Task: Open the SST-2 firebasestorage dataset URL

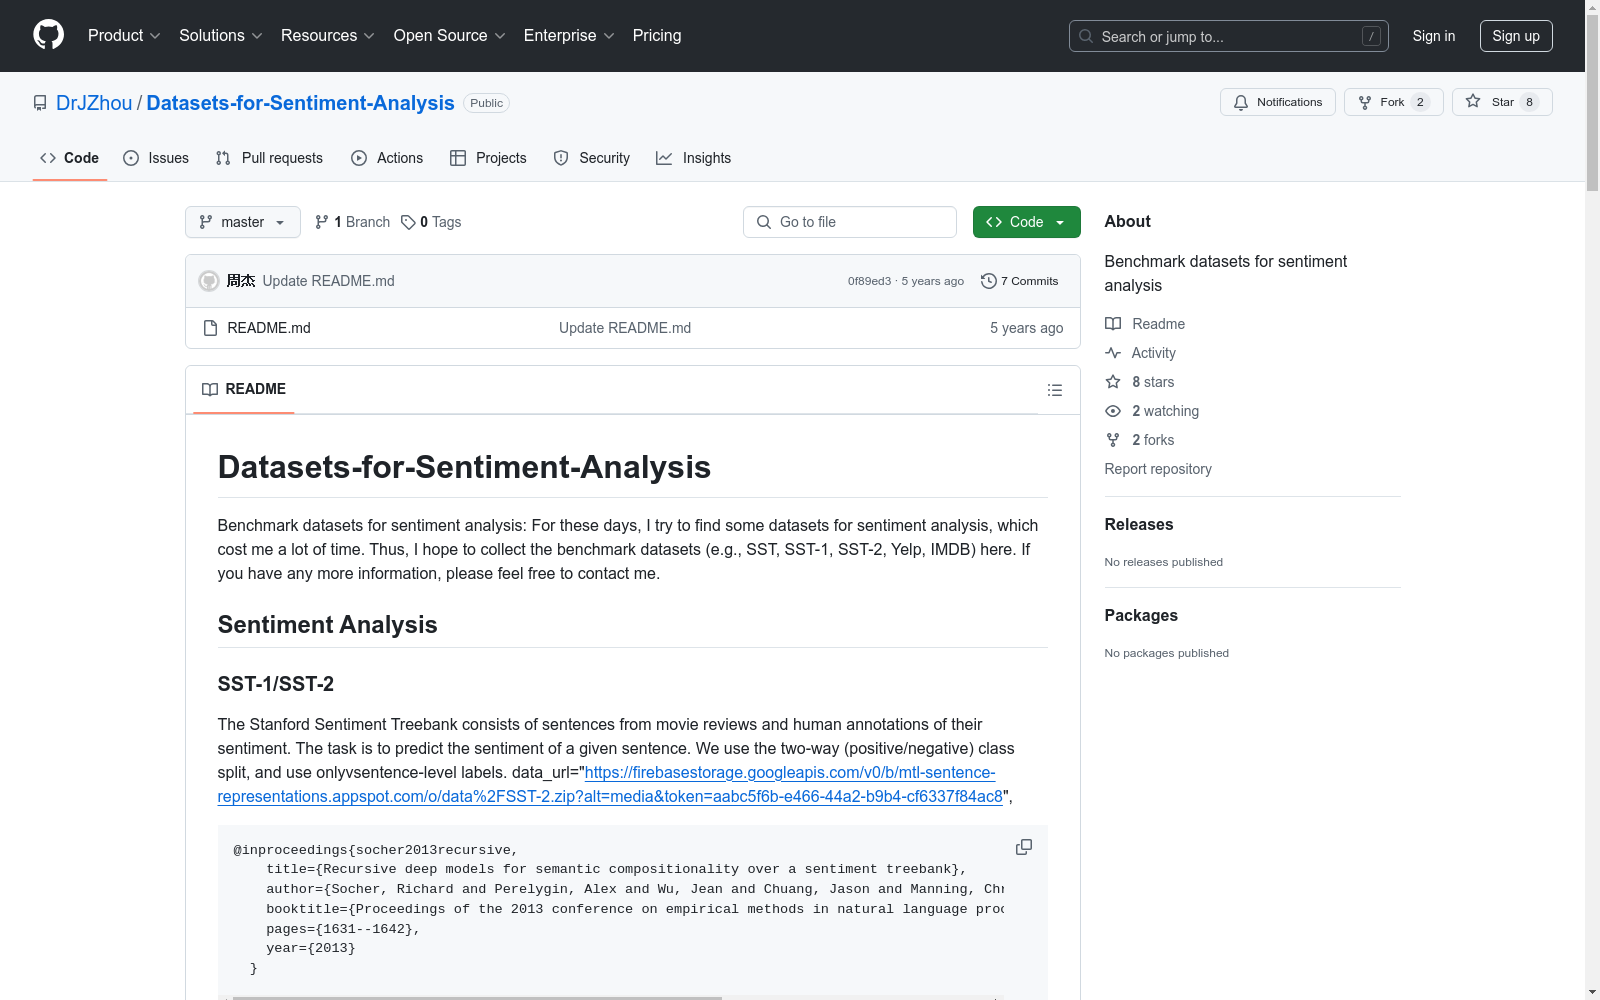Action: coord(610,784)
